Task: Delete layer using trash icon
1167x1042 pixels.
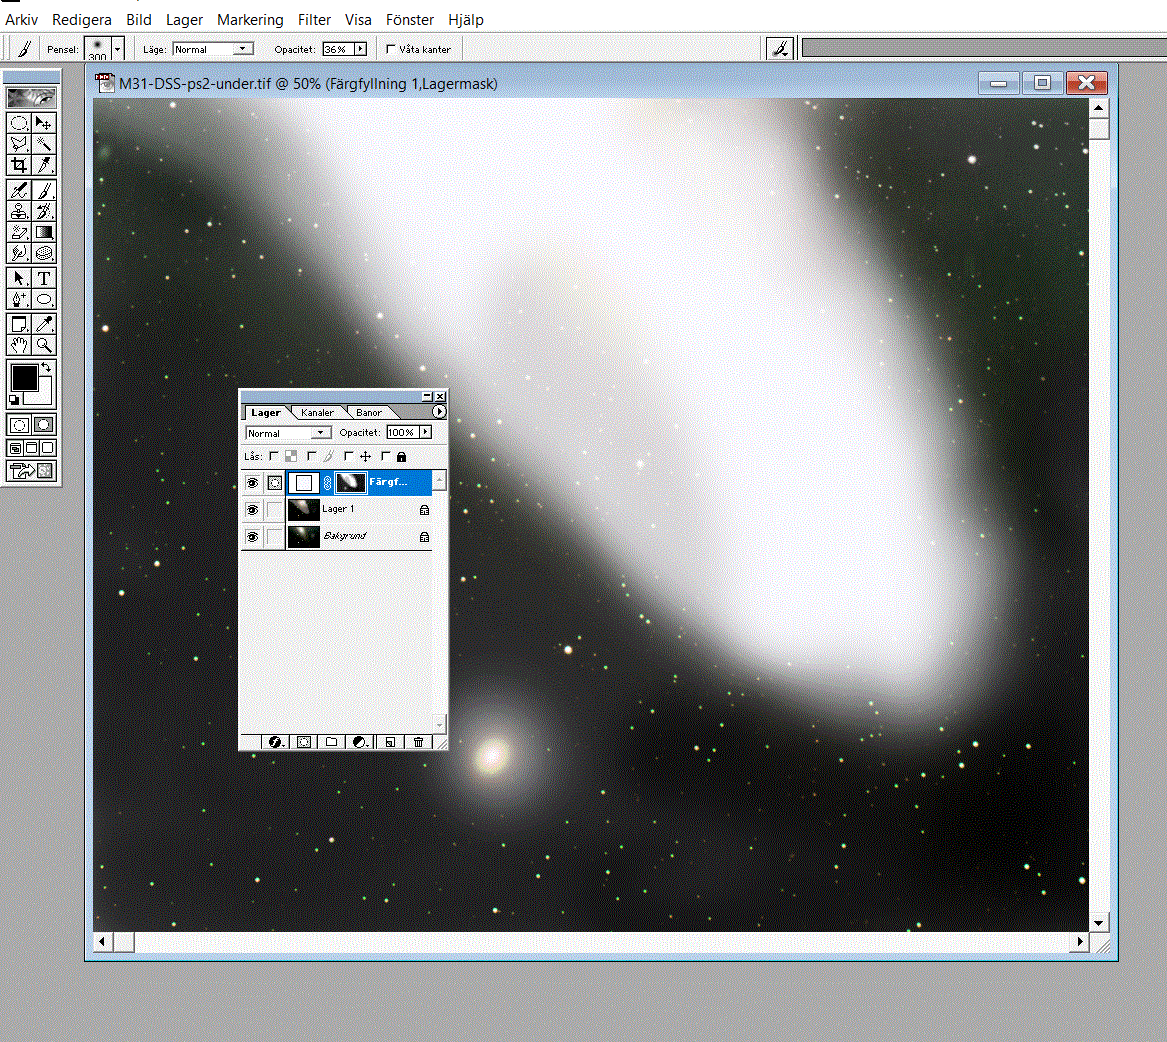Action: (418, 742)
